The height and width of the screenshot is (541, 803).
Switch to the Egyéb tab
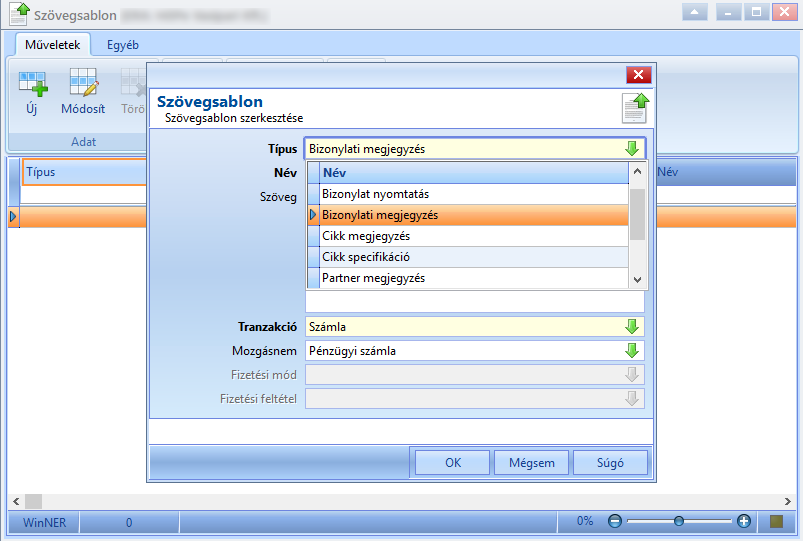click(123, 45)
